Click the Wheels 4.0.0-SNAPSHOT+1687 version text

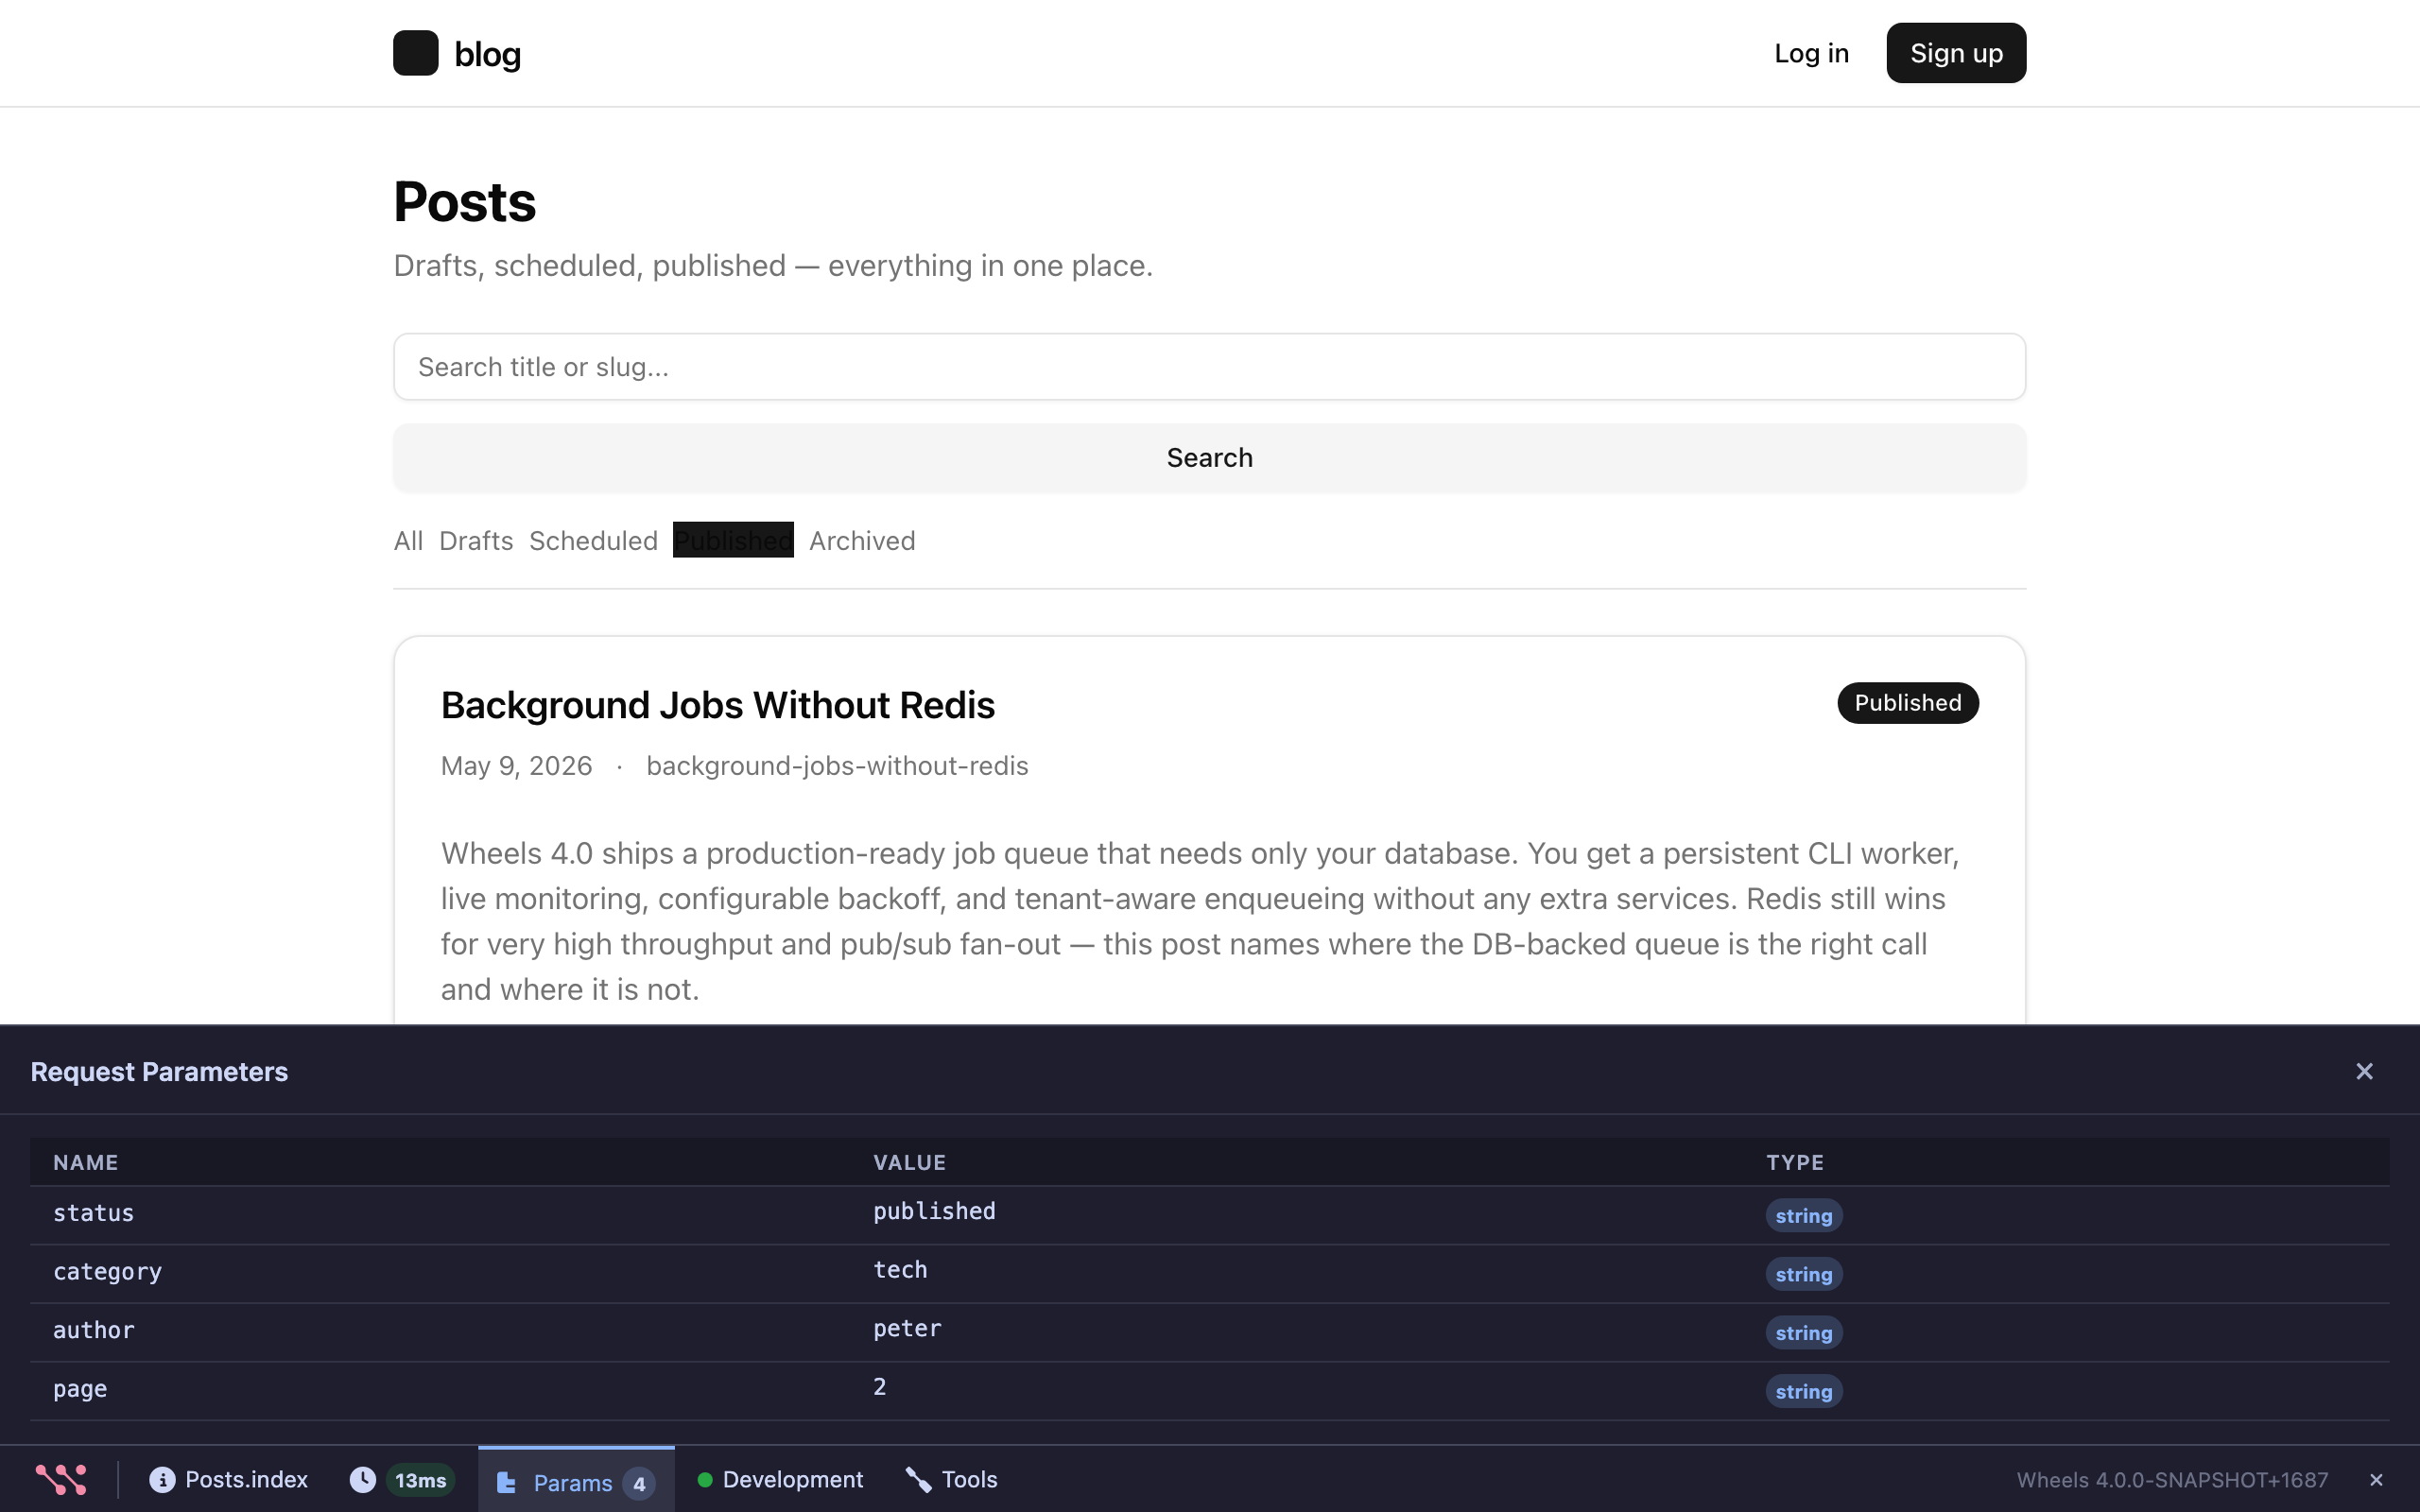[x=2172, y=1480]
